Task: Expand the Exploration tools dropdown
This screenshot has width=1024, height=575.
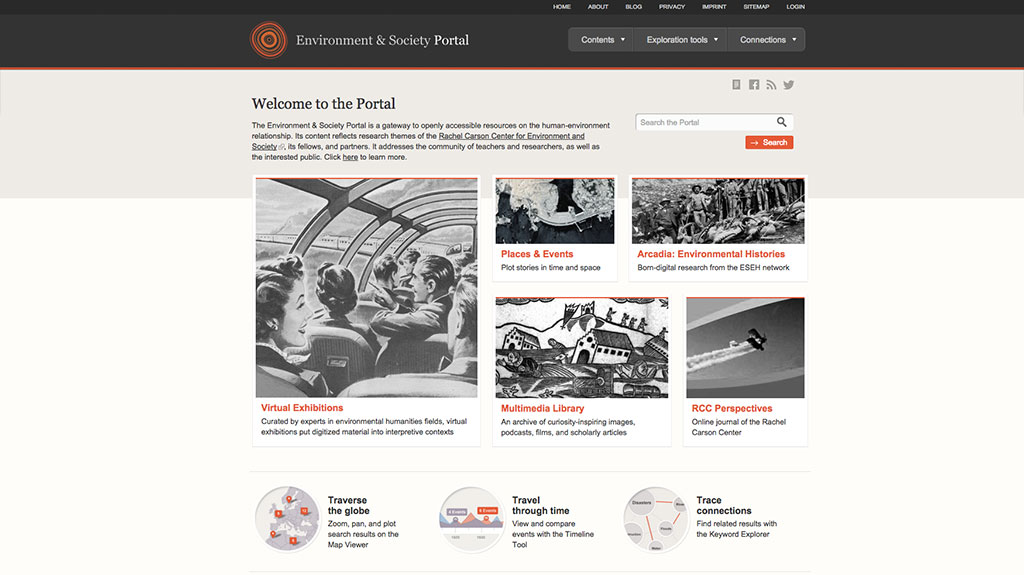Action: [681, 40]
